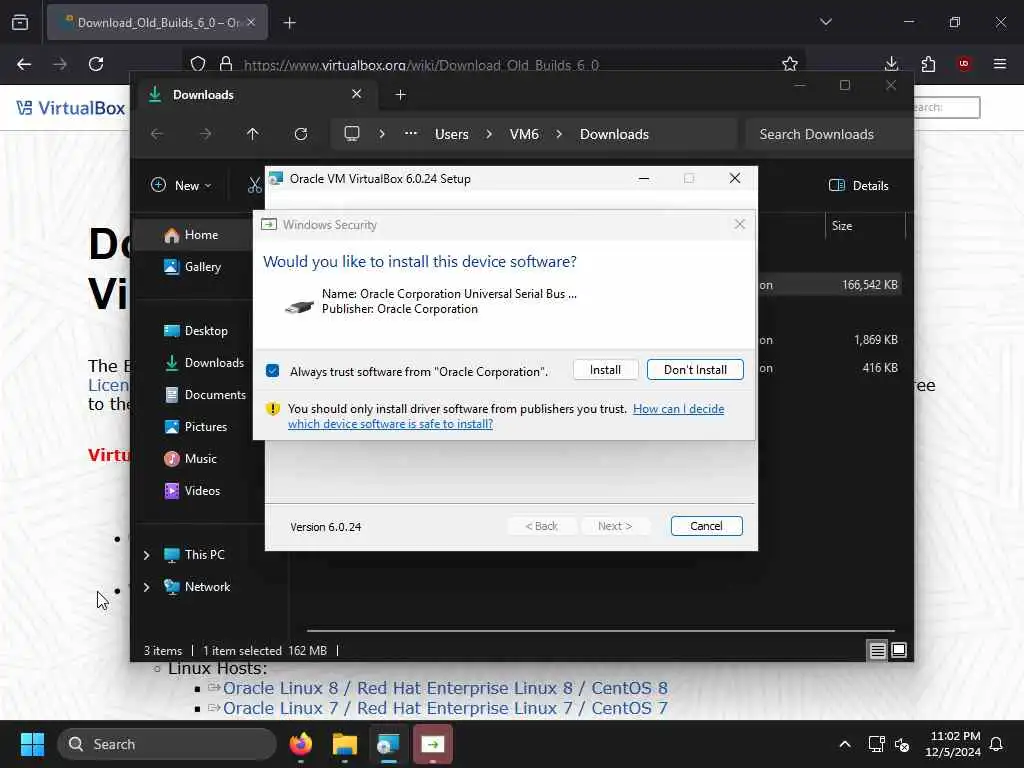
Task: Click Firefox recent browsing view icon
Action: tap(20, 23)
